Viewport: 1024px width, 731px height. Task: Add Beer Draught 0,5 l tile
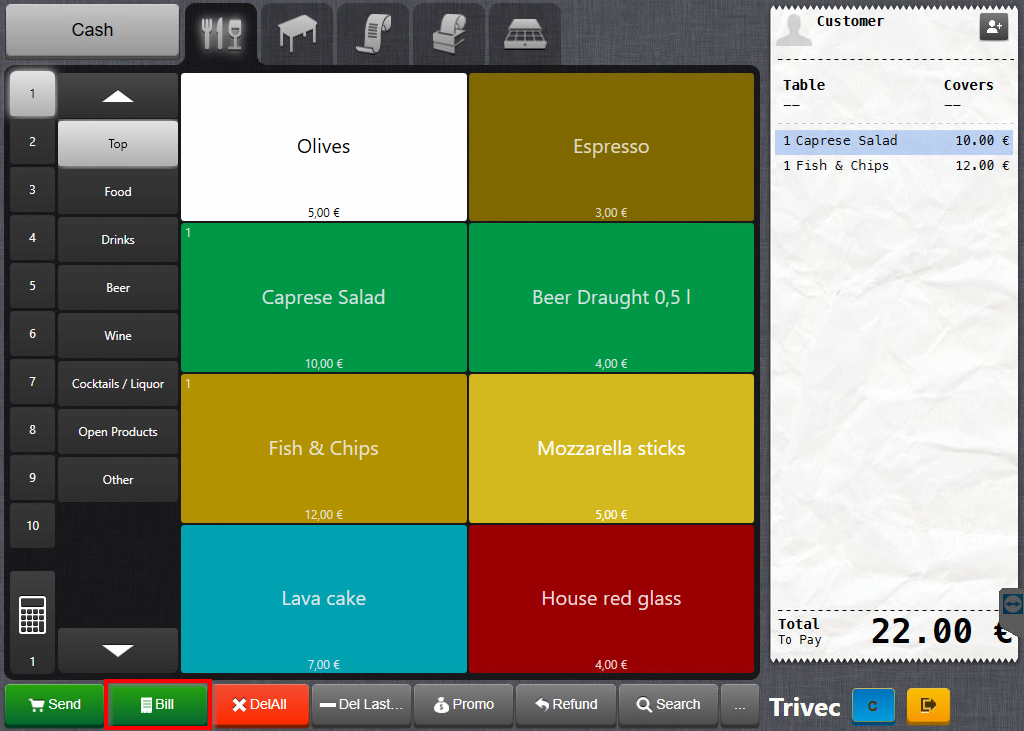point(611,298)
